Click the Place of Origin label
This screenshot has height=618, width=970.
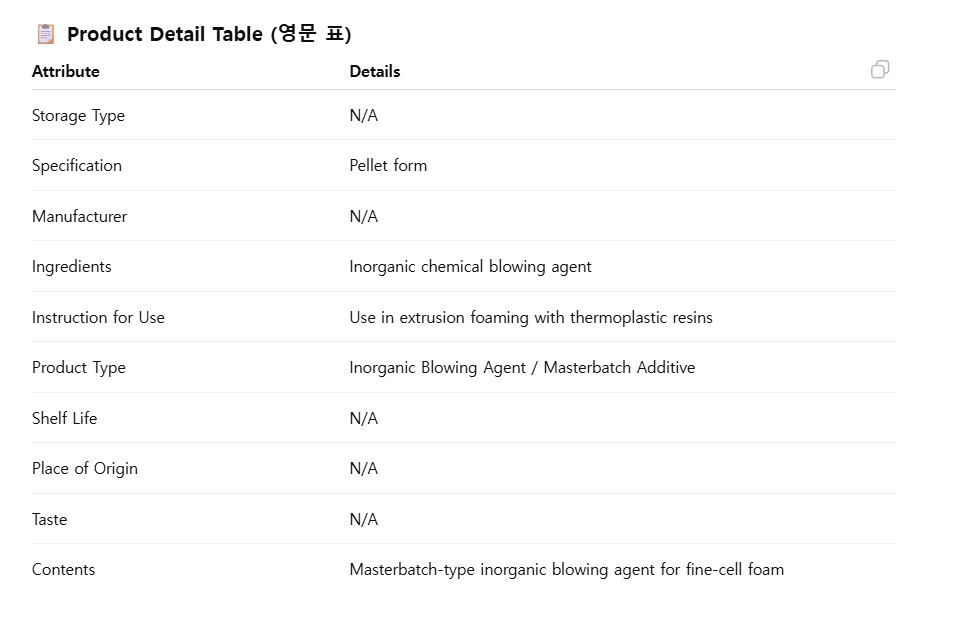(x=85, y=469)
